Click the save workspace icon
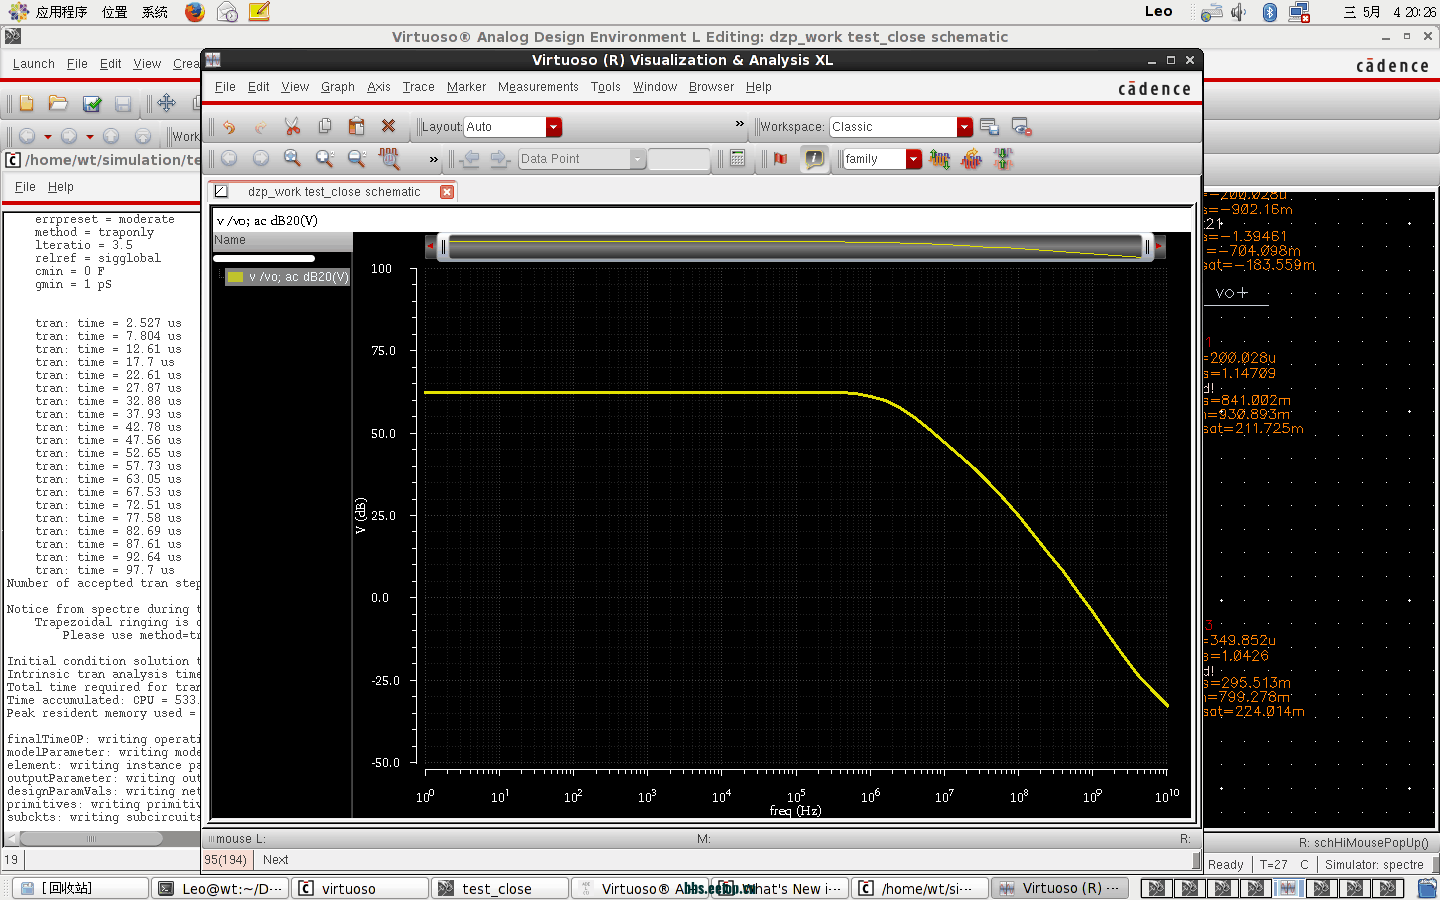This screenshot has height=900, width=1440. coord(989,127)
